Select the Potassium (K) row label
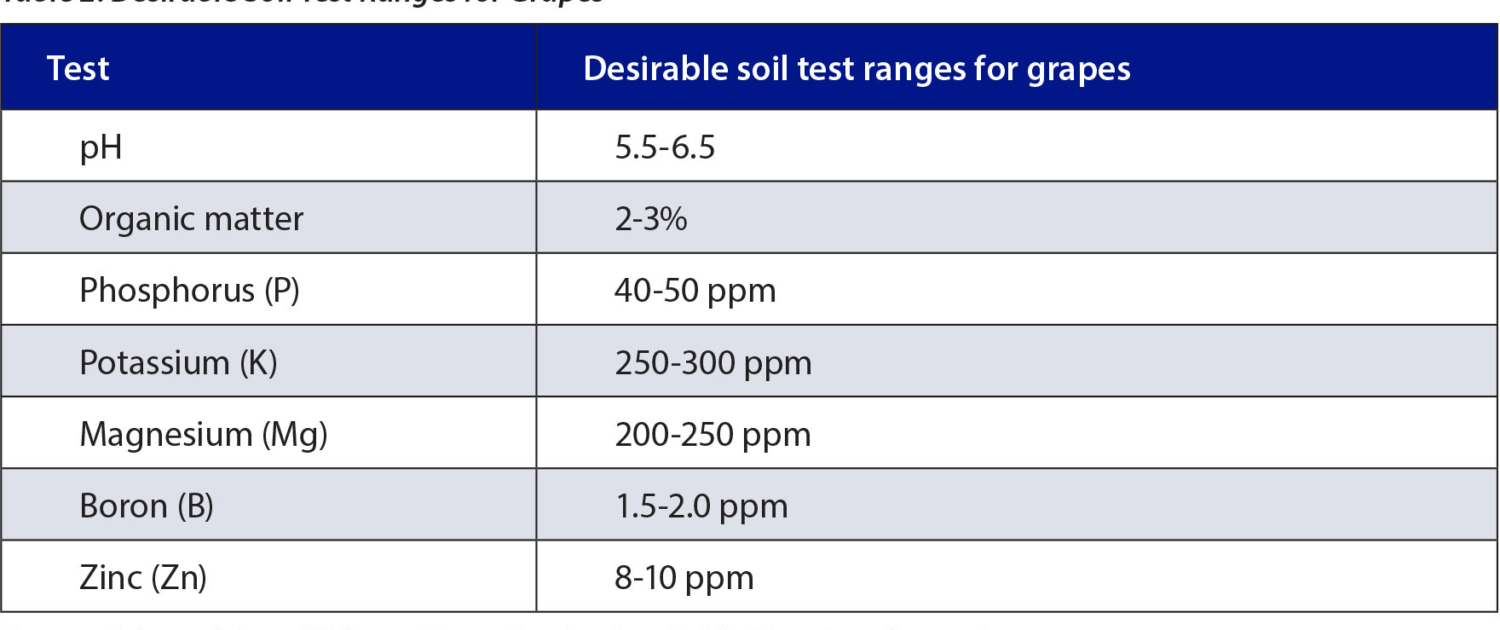Screen dimensions: 1500x630 pos(178,362)
